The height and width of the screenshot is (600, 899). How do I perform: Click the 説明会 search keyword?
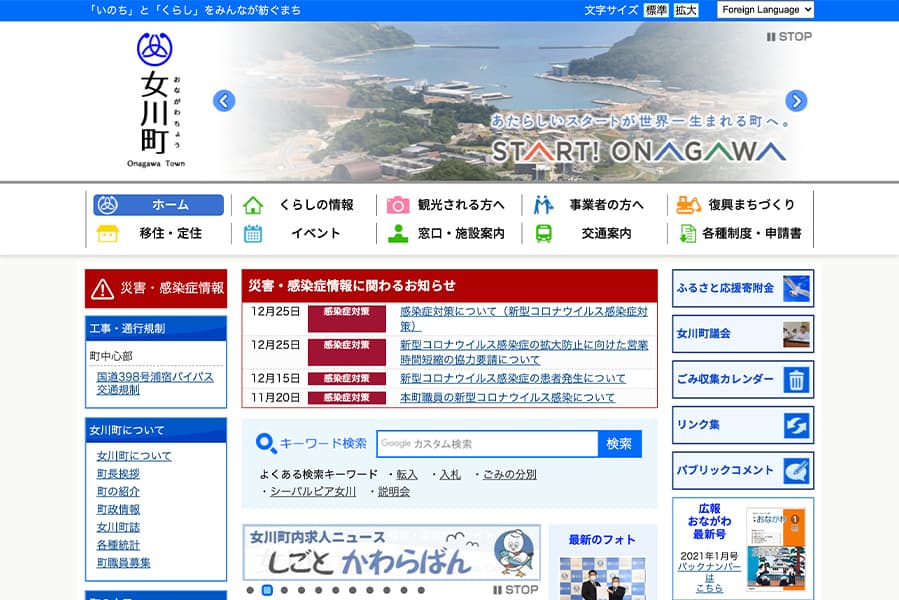click(394, 492)
